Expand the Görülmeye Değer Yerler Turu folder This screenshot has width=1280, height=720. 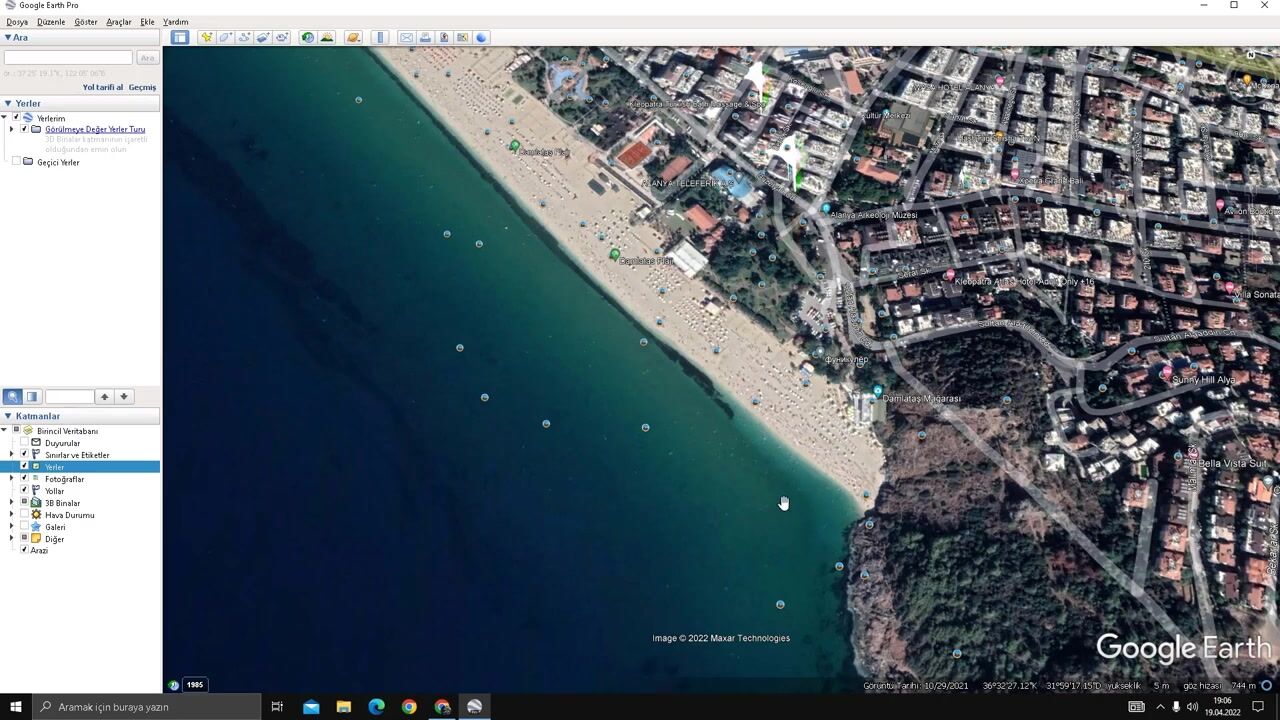click(x=12, y=129)
